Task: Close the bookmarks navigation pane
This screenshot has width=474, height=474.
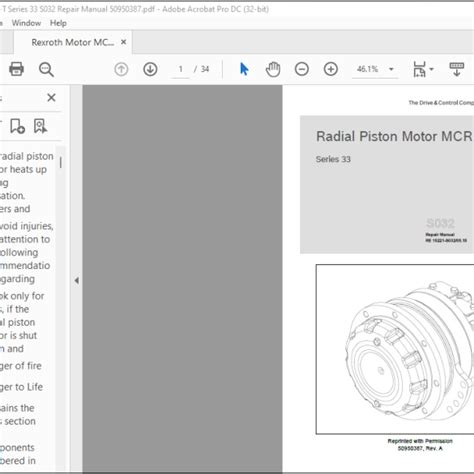Action: click(51, 98)
